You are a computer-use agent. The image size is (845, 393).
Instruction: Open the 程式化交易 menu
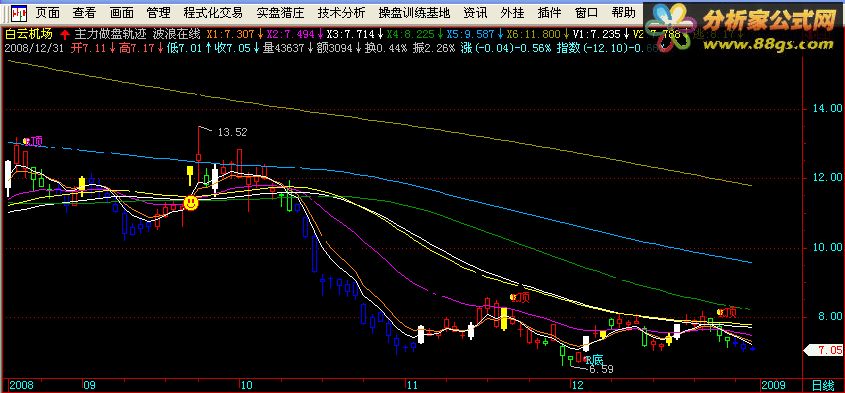(x=213, y=12)
